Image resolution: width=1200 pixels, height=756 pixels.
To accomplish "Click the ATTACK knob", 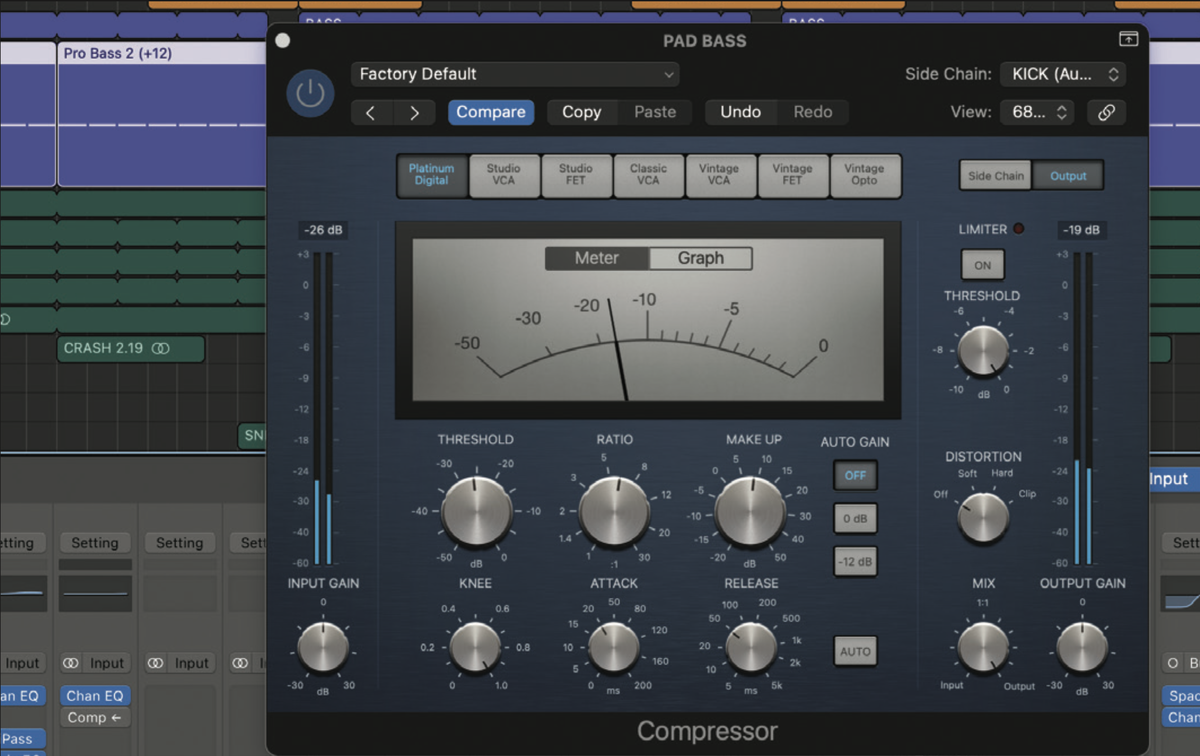I will point(614,647).
